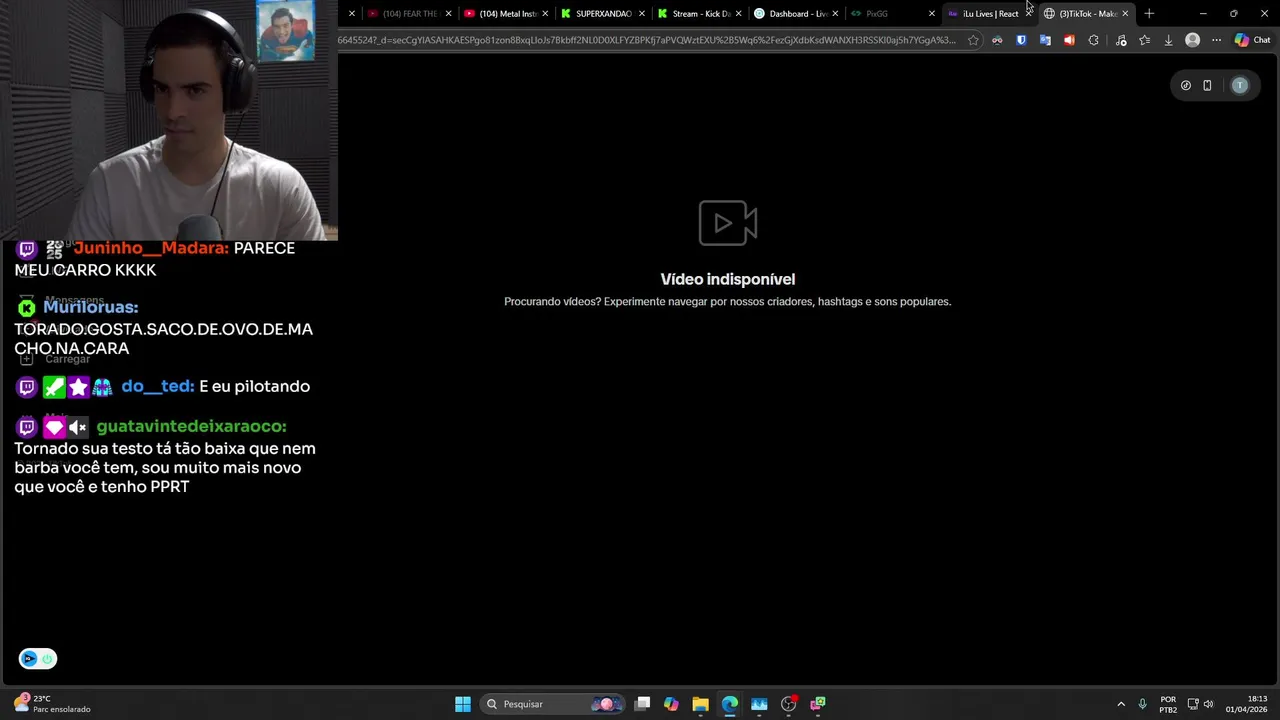Viewport: 1280px width, 720px height.
Task: Open the Windows Start menu
Action: (463, 704)
